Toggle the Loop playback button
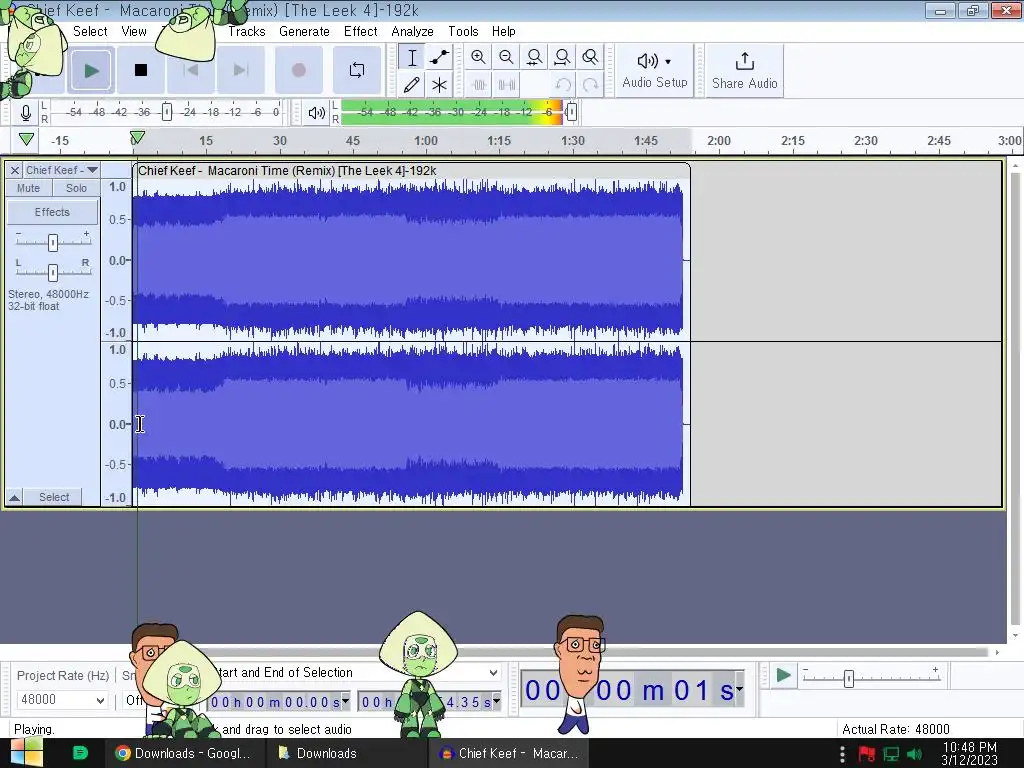Screen dimensions: 1024x768 357,70
